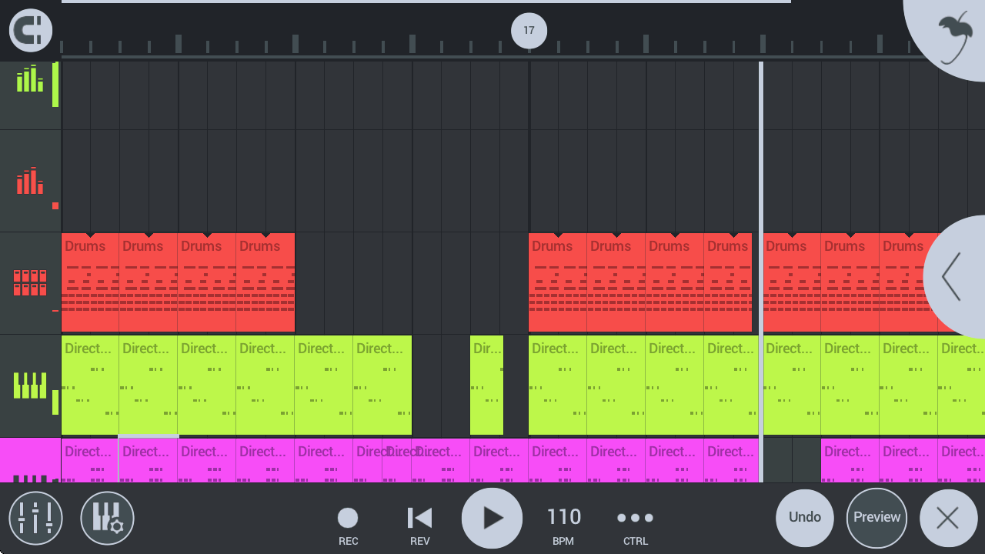Screen dimensions: 985x554
Task: Click the REC record button
Action: [x=347, y=526]
